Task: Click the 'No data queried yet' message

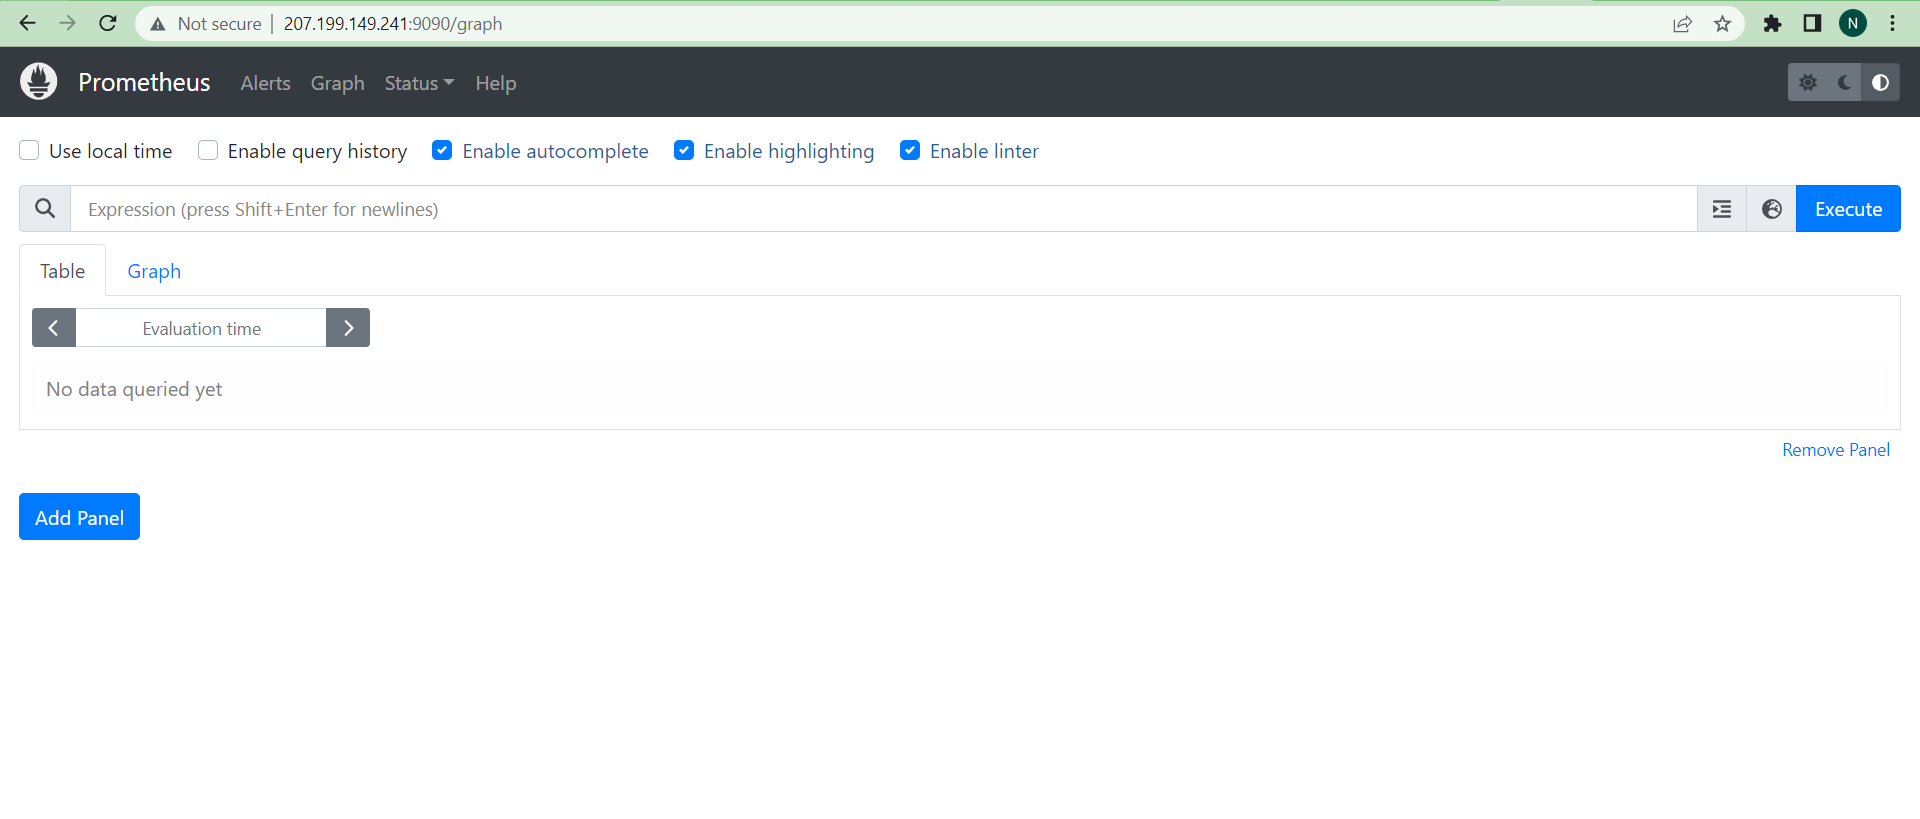Action: coord(134,389)
